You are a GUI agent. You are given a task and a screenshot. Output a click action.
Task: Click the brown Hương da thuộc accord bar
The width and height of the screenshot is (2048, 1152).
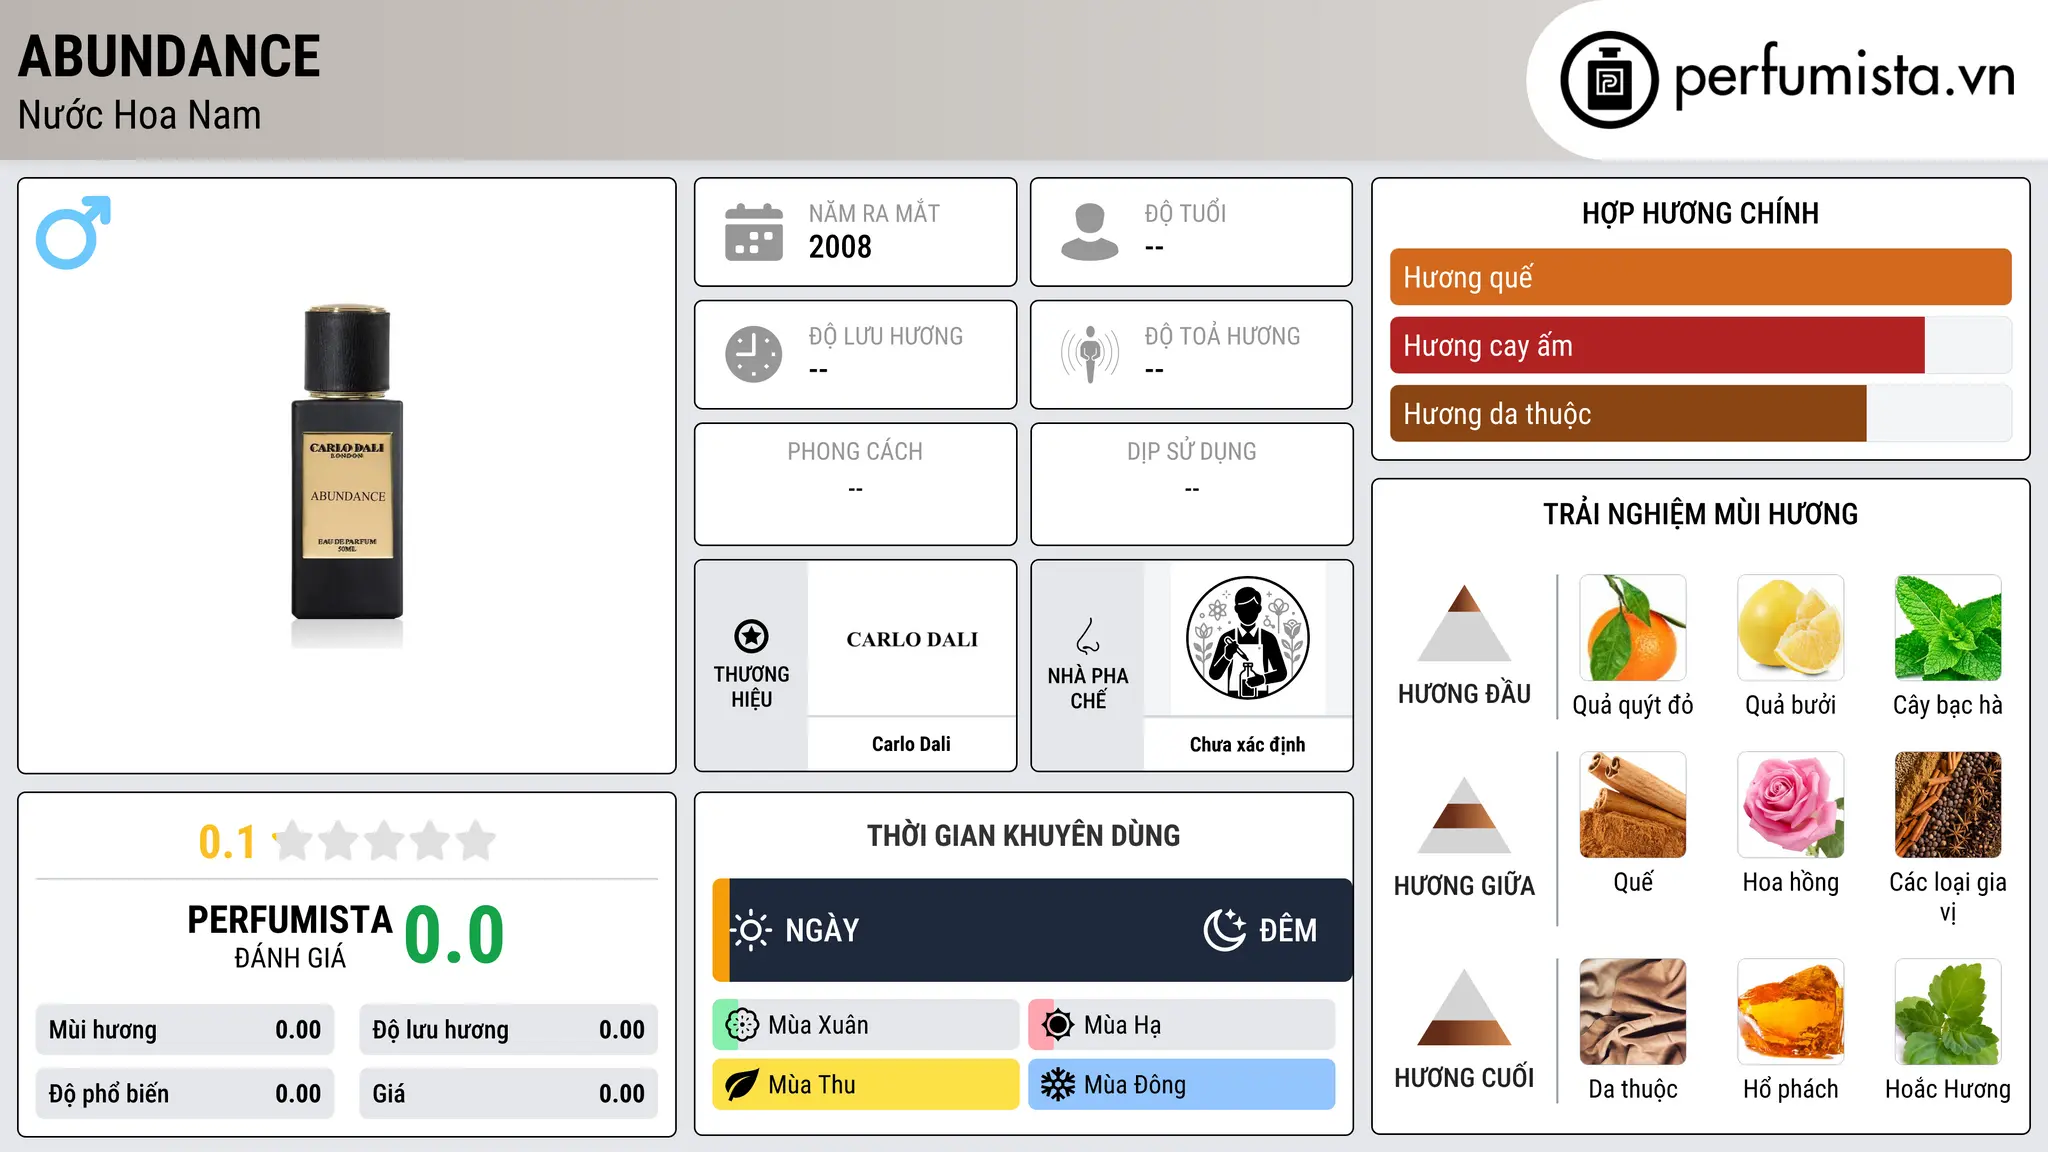tap(1628, 413)
